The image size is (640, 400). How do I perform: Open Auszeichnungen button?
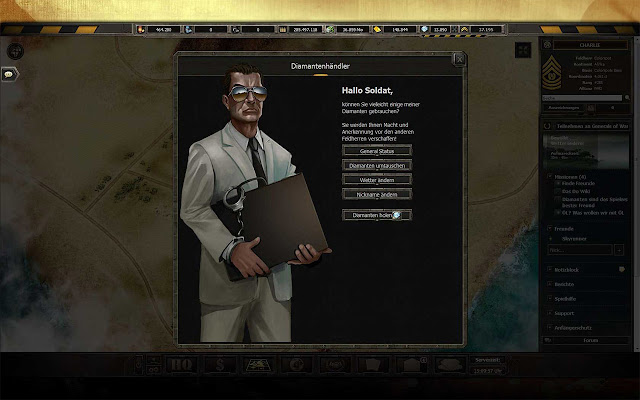coord(564,108)
